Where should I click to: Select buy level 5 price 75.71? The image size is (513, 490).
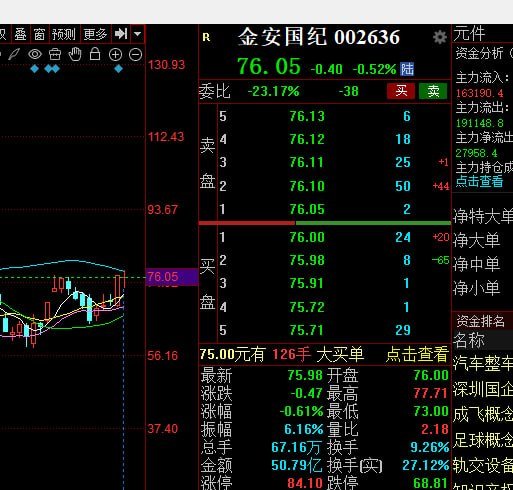(307, 330)
